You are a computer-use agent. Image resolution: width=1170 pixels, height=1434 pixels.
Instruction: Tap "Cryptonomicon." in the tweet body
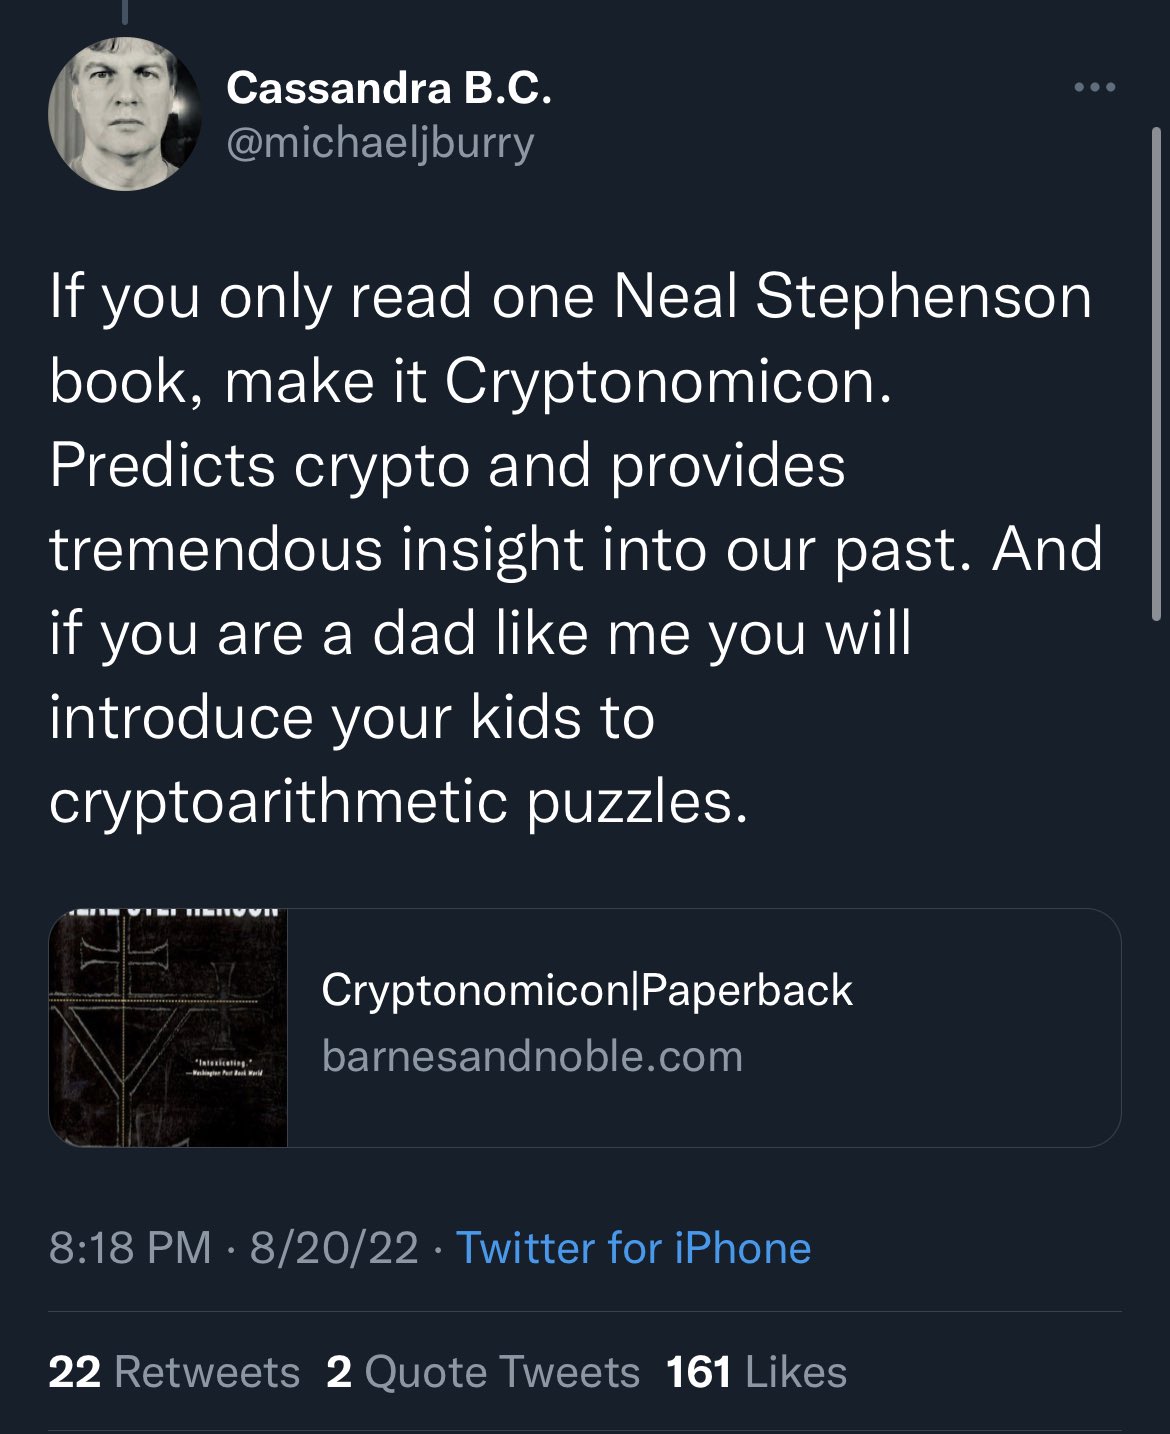tap(667, 381)
